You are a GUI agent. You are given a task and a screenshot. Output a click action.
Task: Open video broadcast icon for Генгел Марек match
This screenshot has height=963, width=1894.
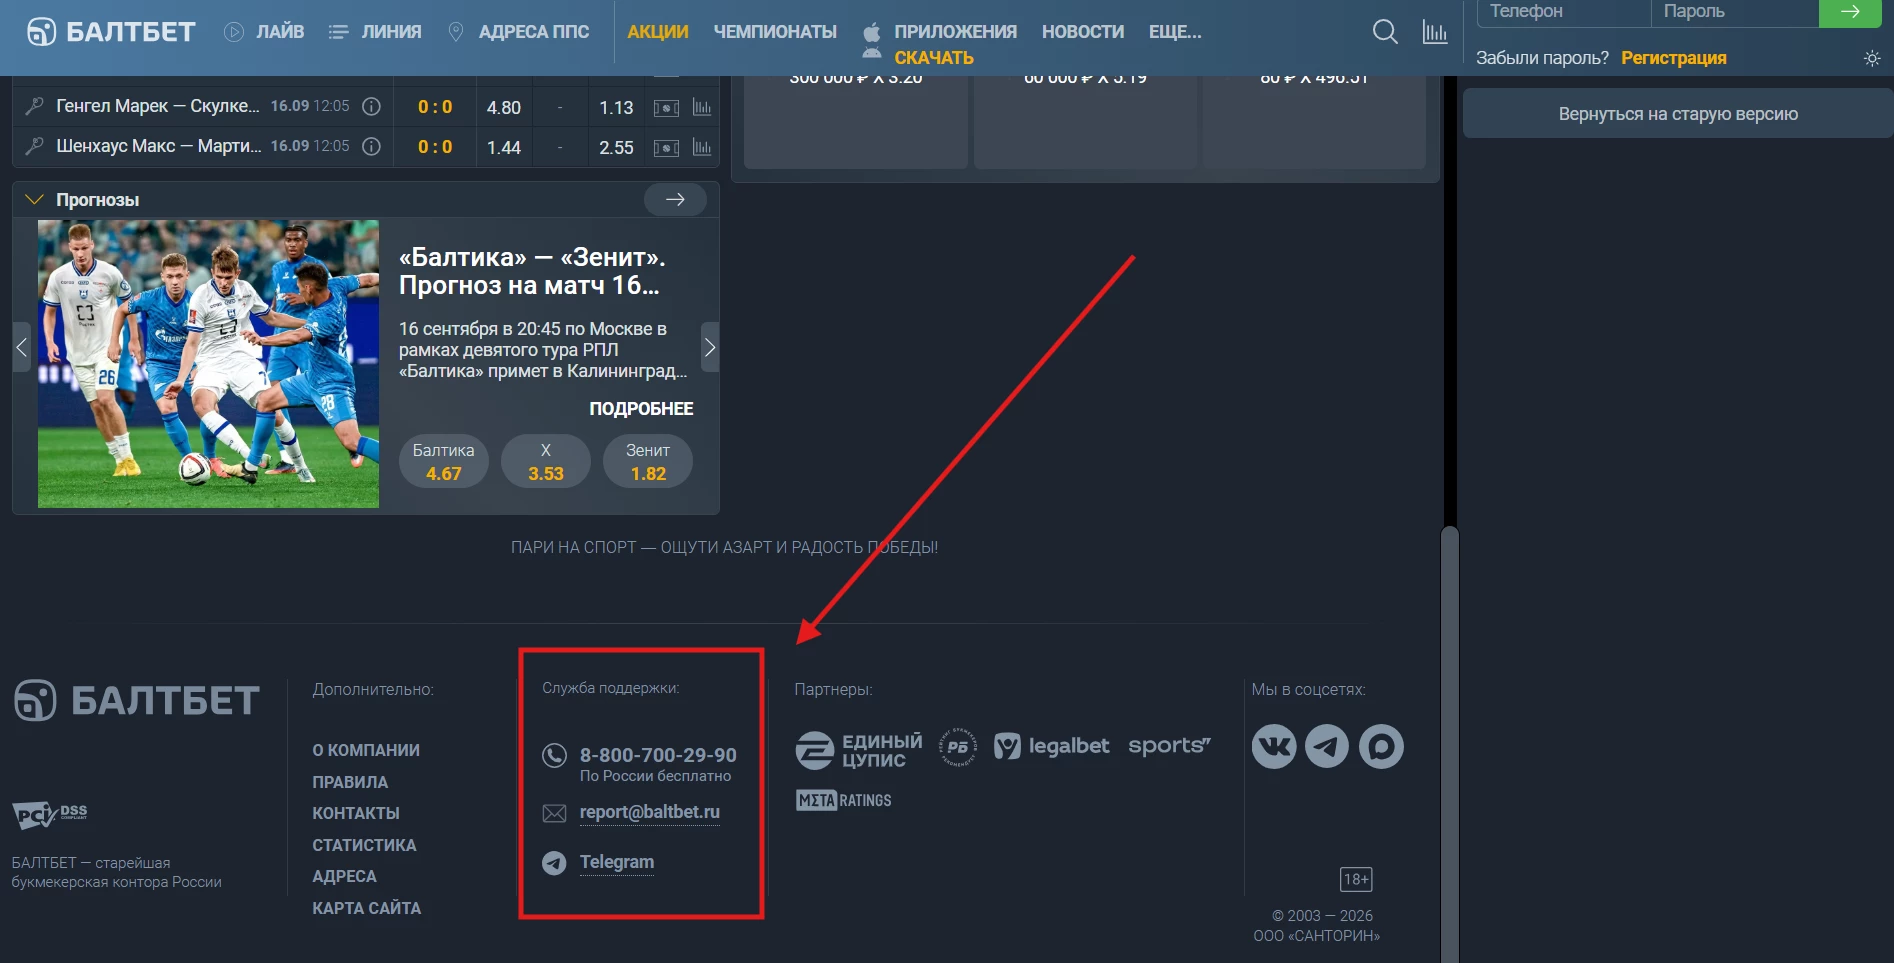pyautogui.click(x=666, y=108)
